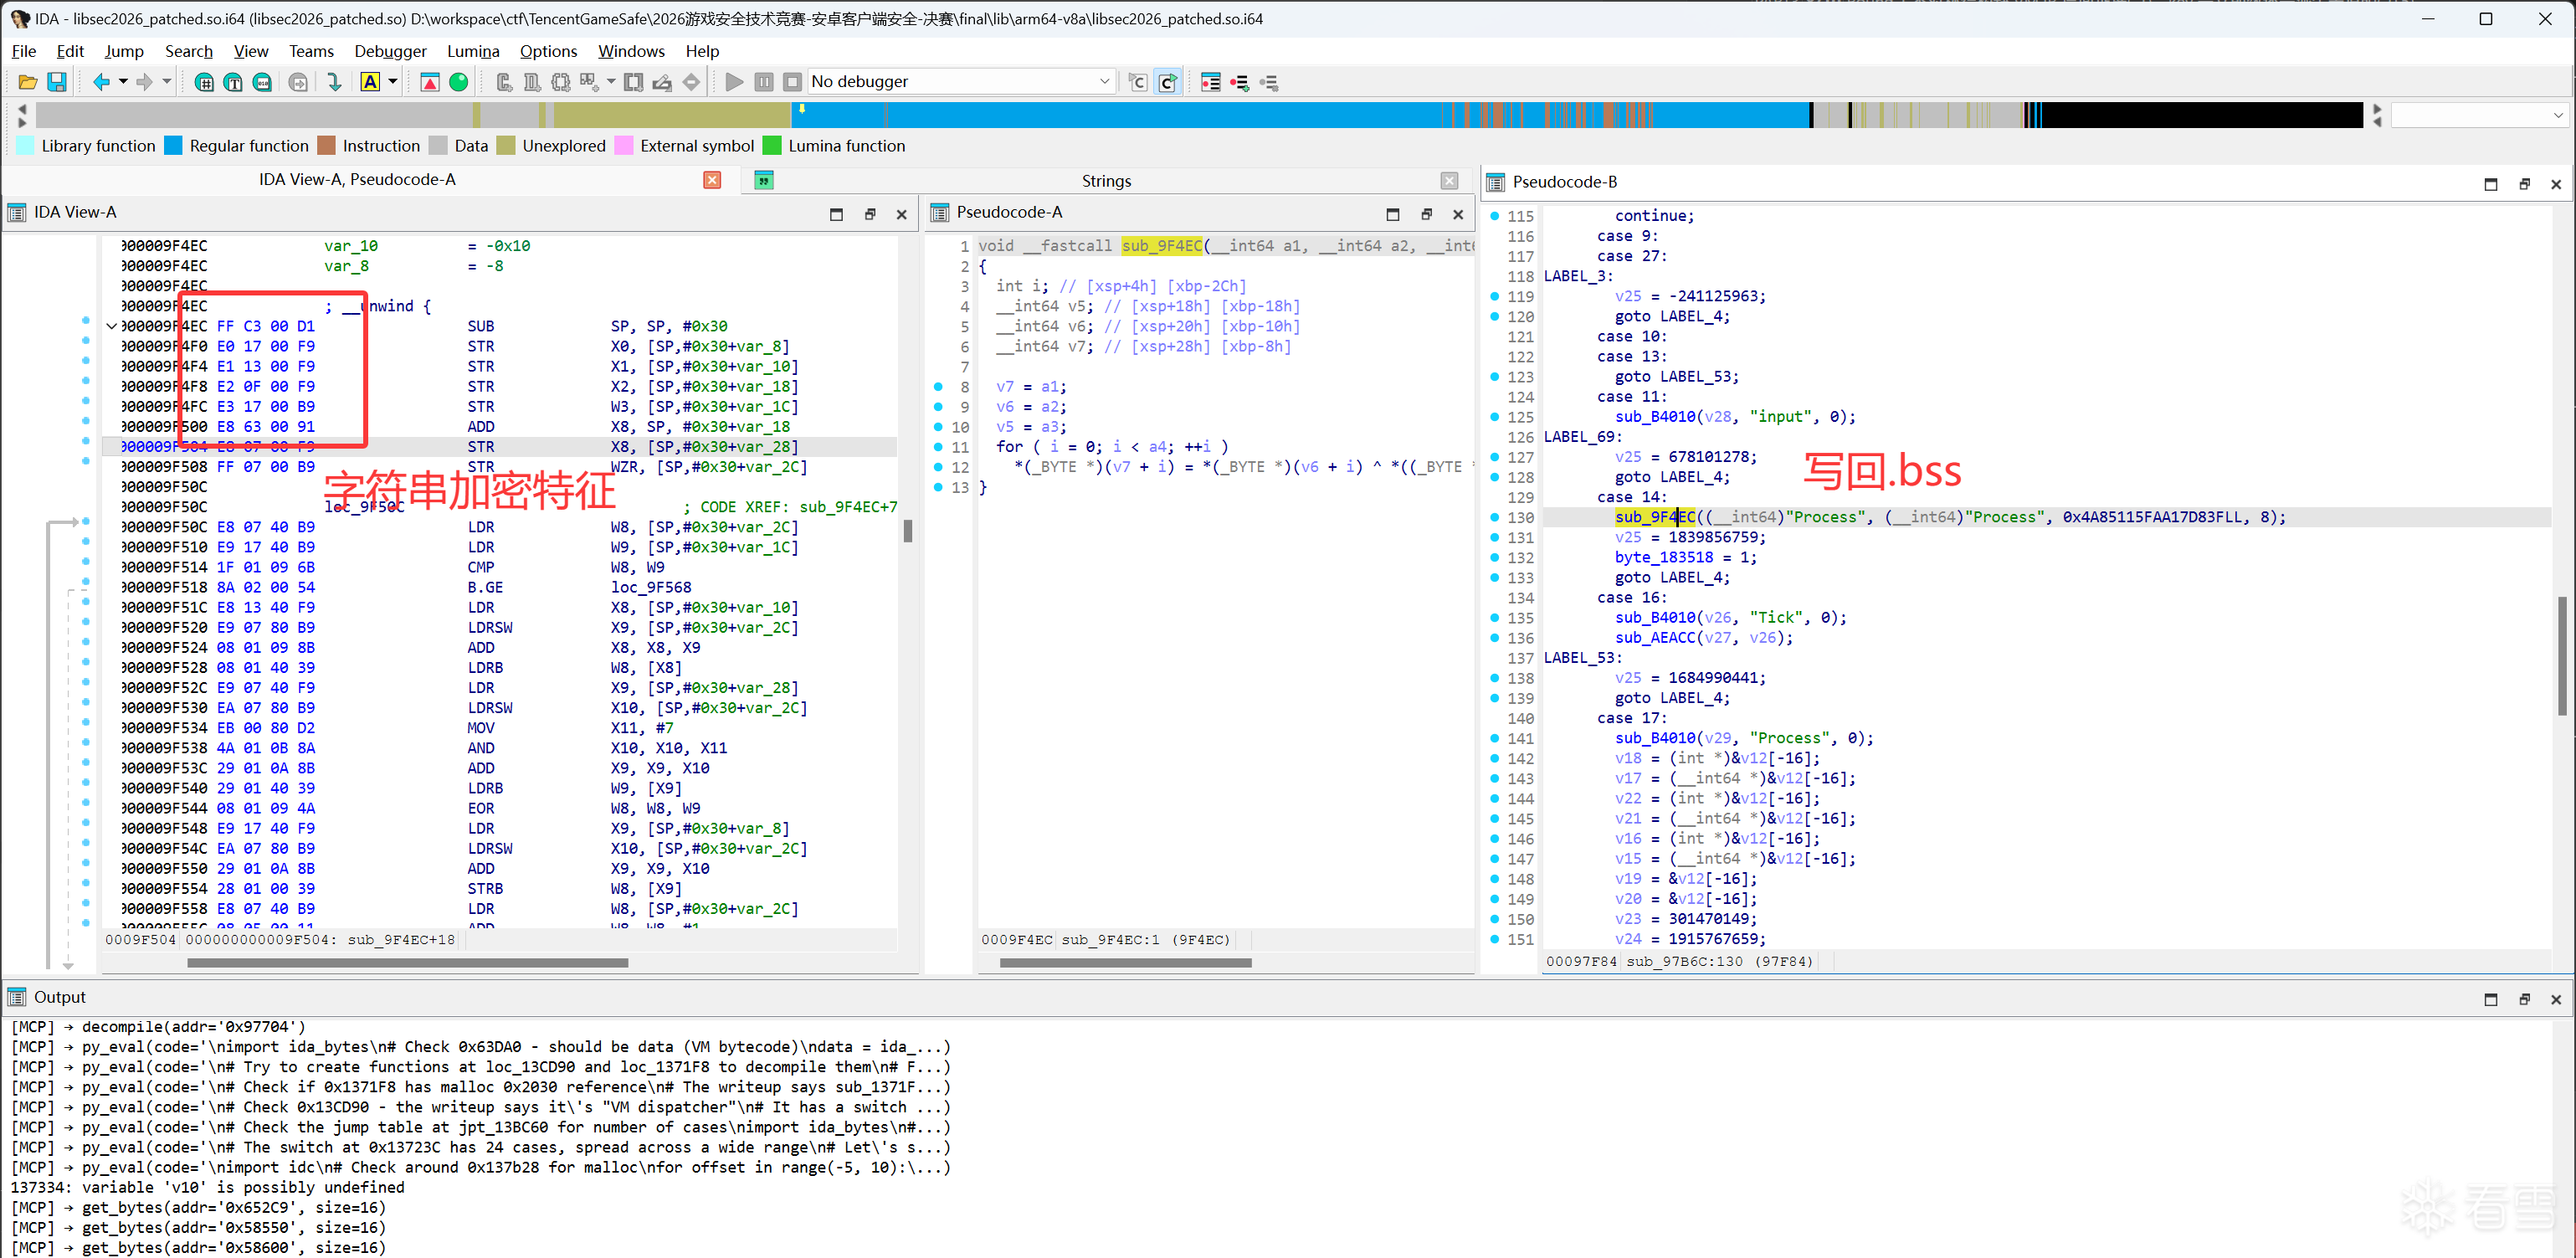Open the Lumina menu
The width and height of the screenshot is (2576, 1258).
472,51
